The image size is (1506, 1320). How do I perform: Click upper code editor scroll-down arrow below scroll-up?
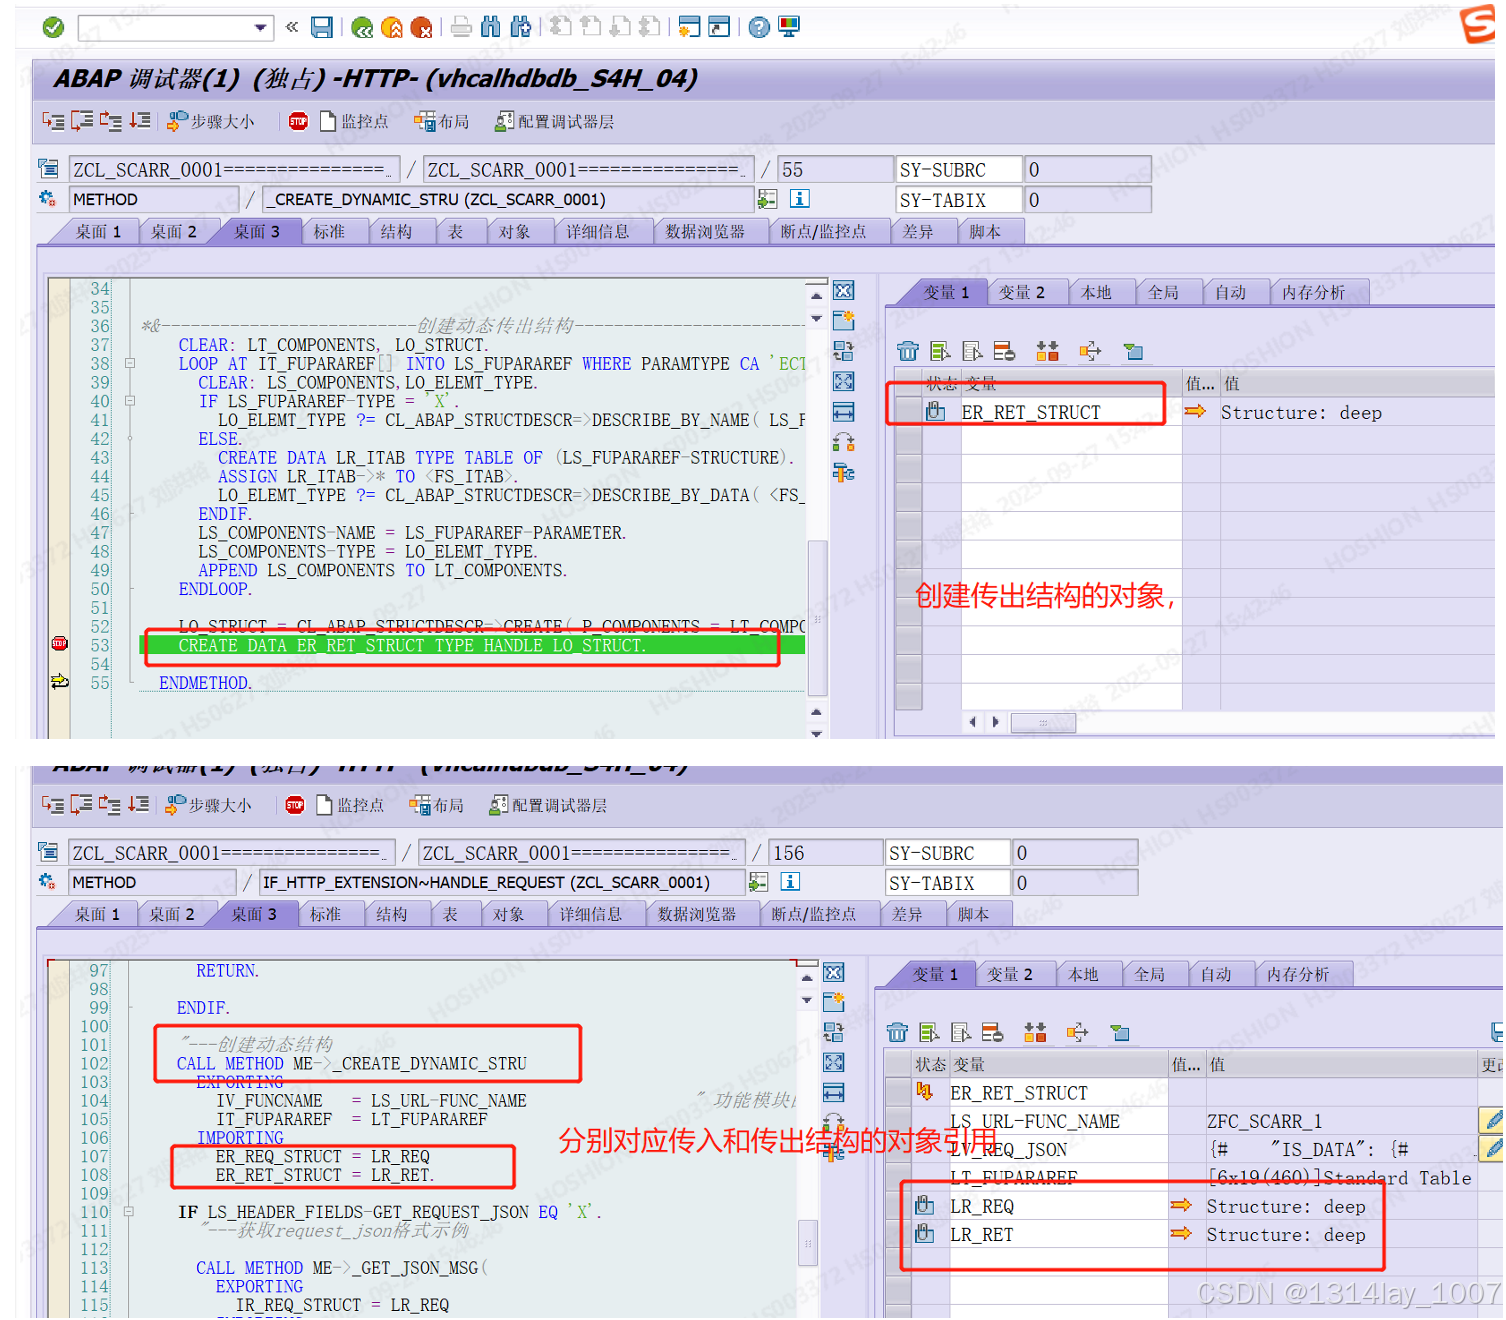click(816, 319)
